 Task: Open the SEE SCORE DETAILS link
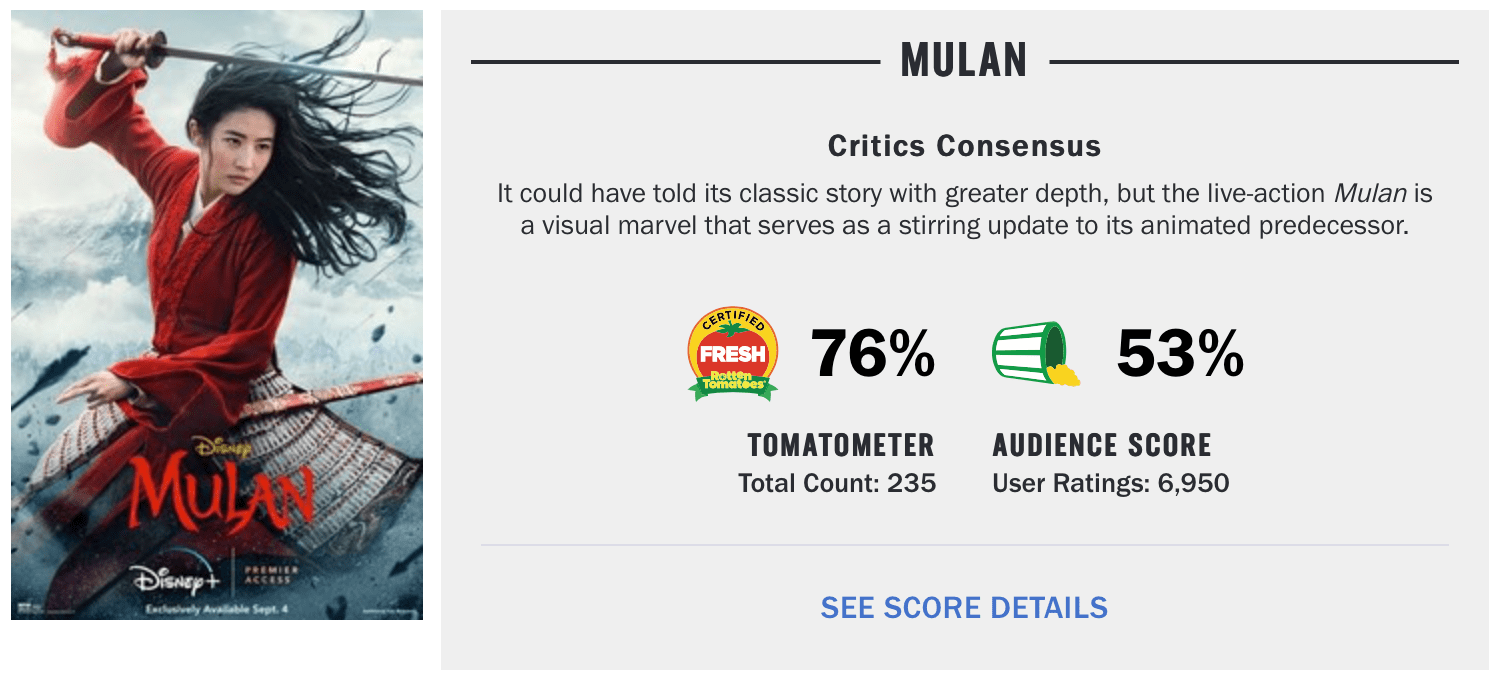pyautogui.click(x=964, y=607)
